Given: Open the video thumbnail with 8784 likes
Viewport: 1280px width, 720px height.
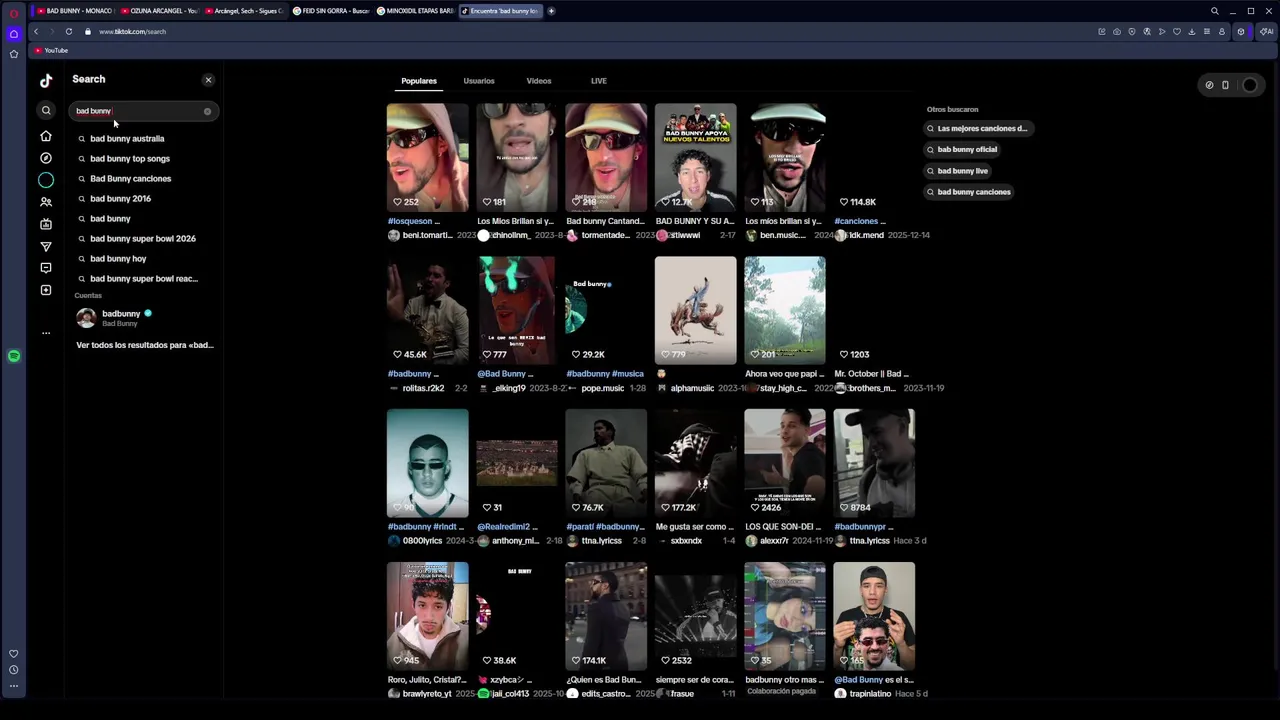Looking at the screenshot, I should pos(874,463).
